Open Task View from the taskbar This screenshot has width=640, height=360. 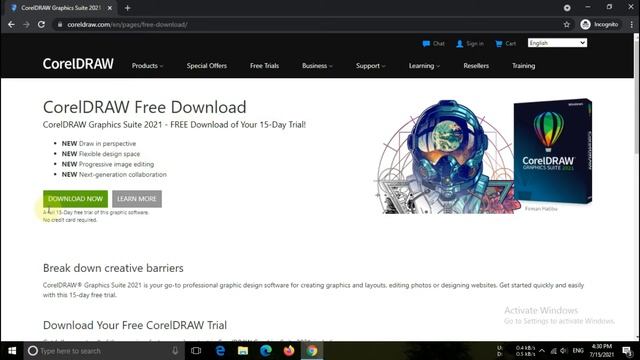coord(196,351)
